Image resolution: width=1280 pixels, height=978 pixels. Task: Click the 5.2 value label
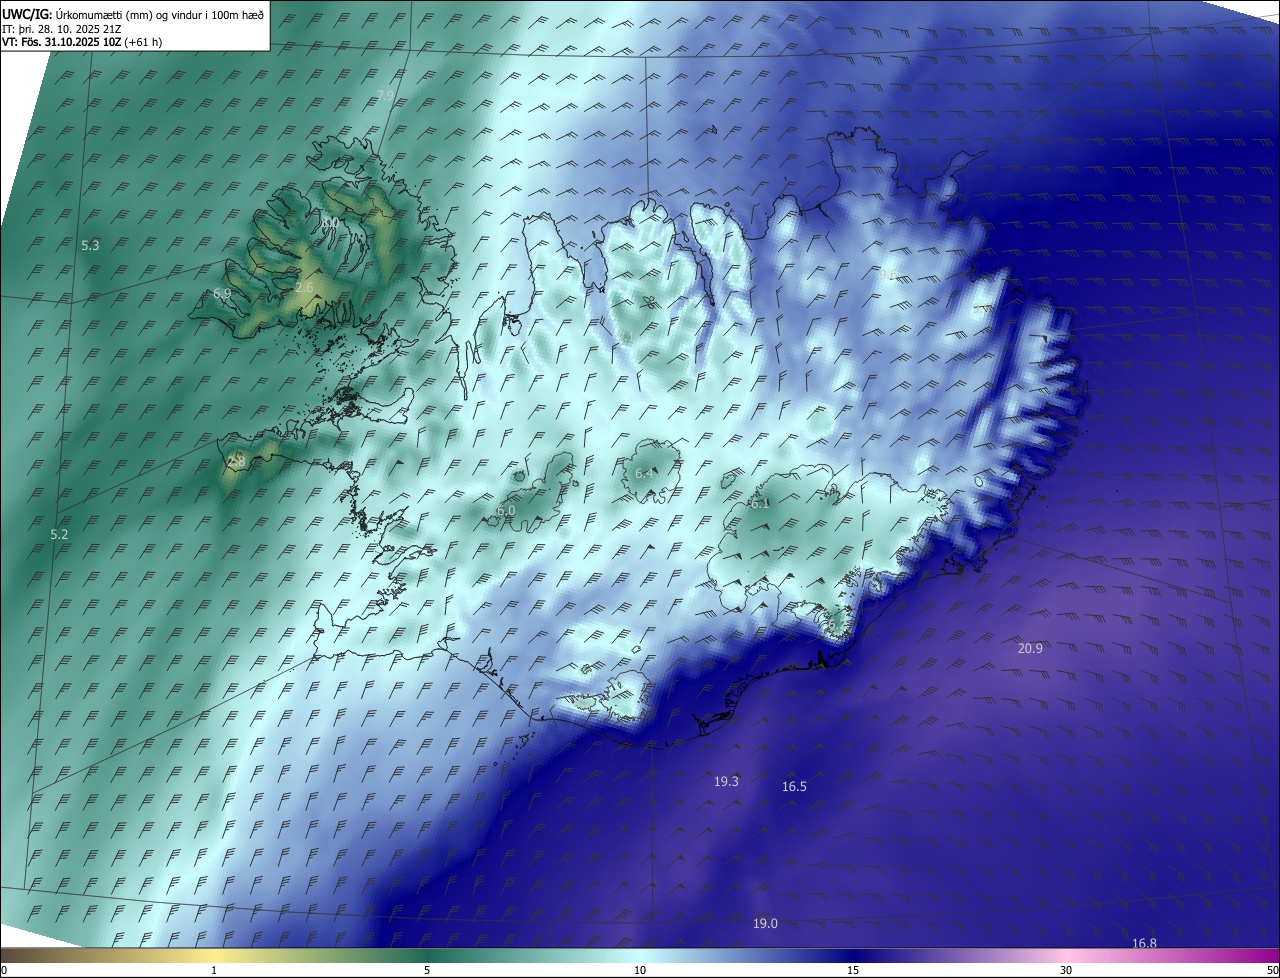coord(59,535)
